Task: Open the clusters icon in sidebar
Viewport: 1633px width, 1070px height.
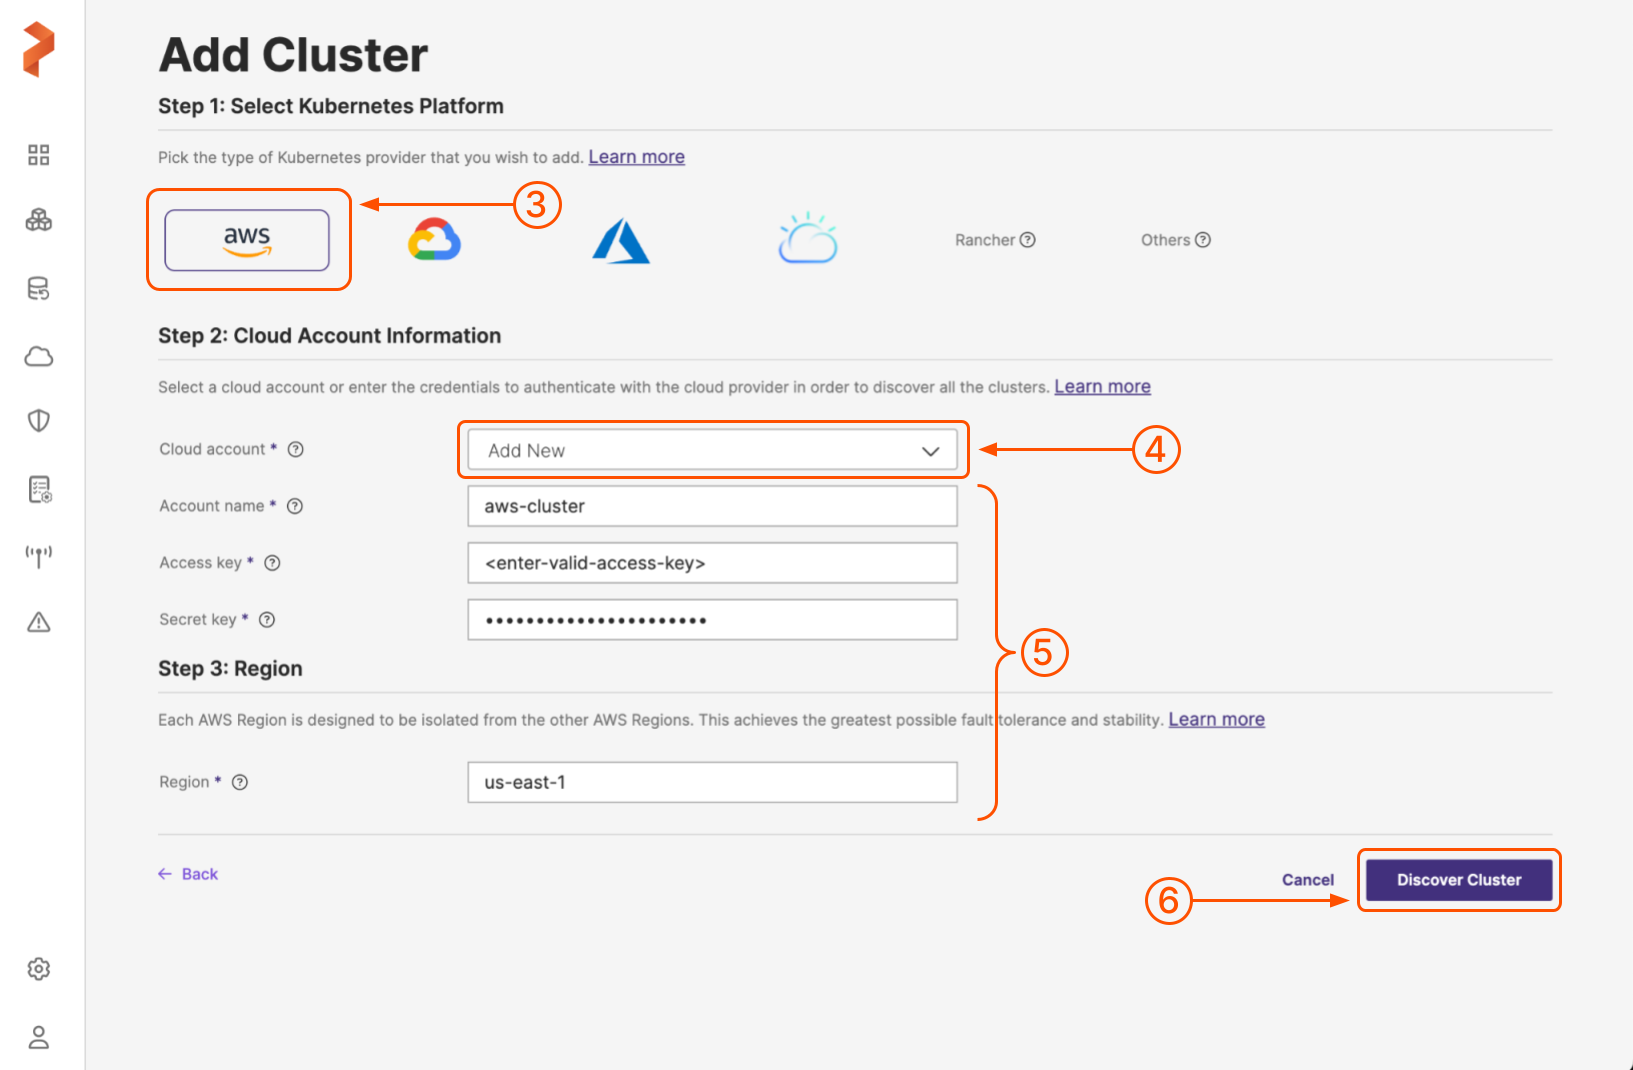Action: [x=39, y=221]
